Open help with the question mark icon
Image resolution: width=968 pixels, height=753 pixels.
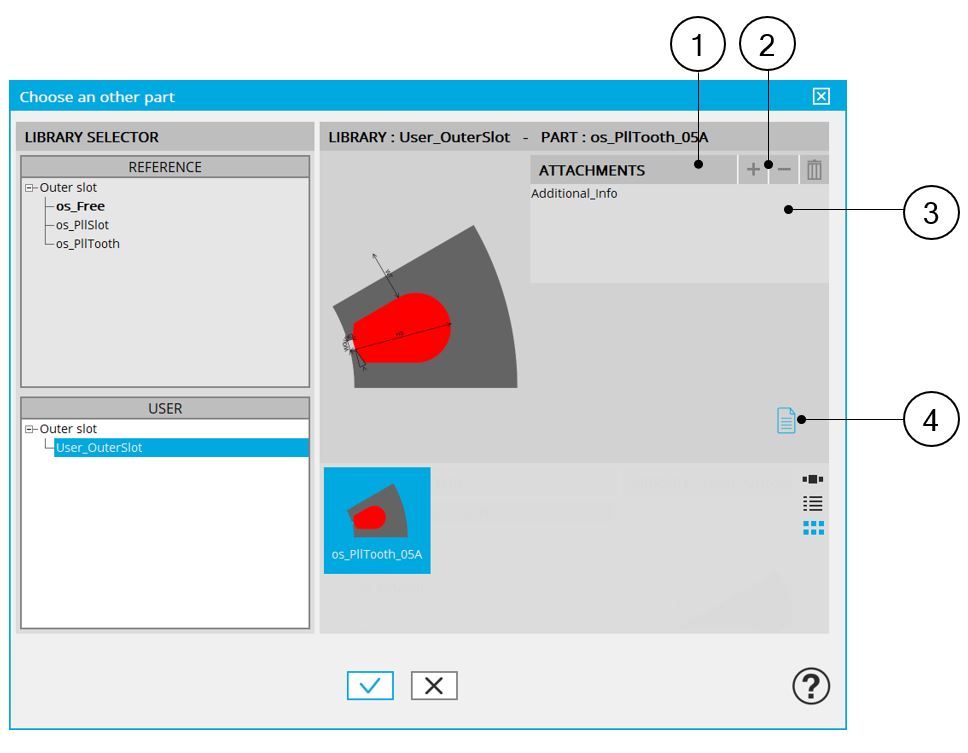tap(810, 685)
